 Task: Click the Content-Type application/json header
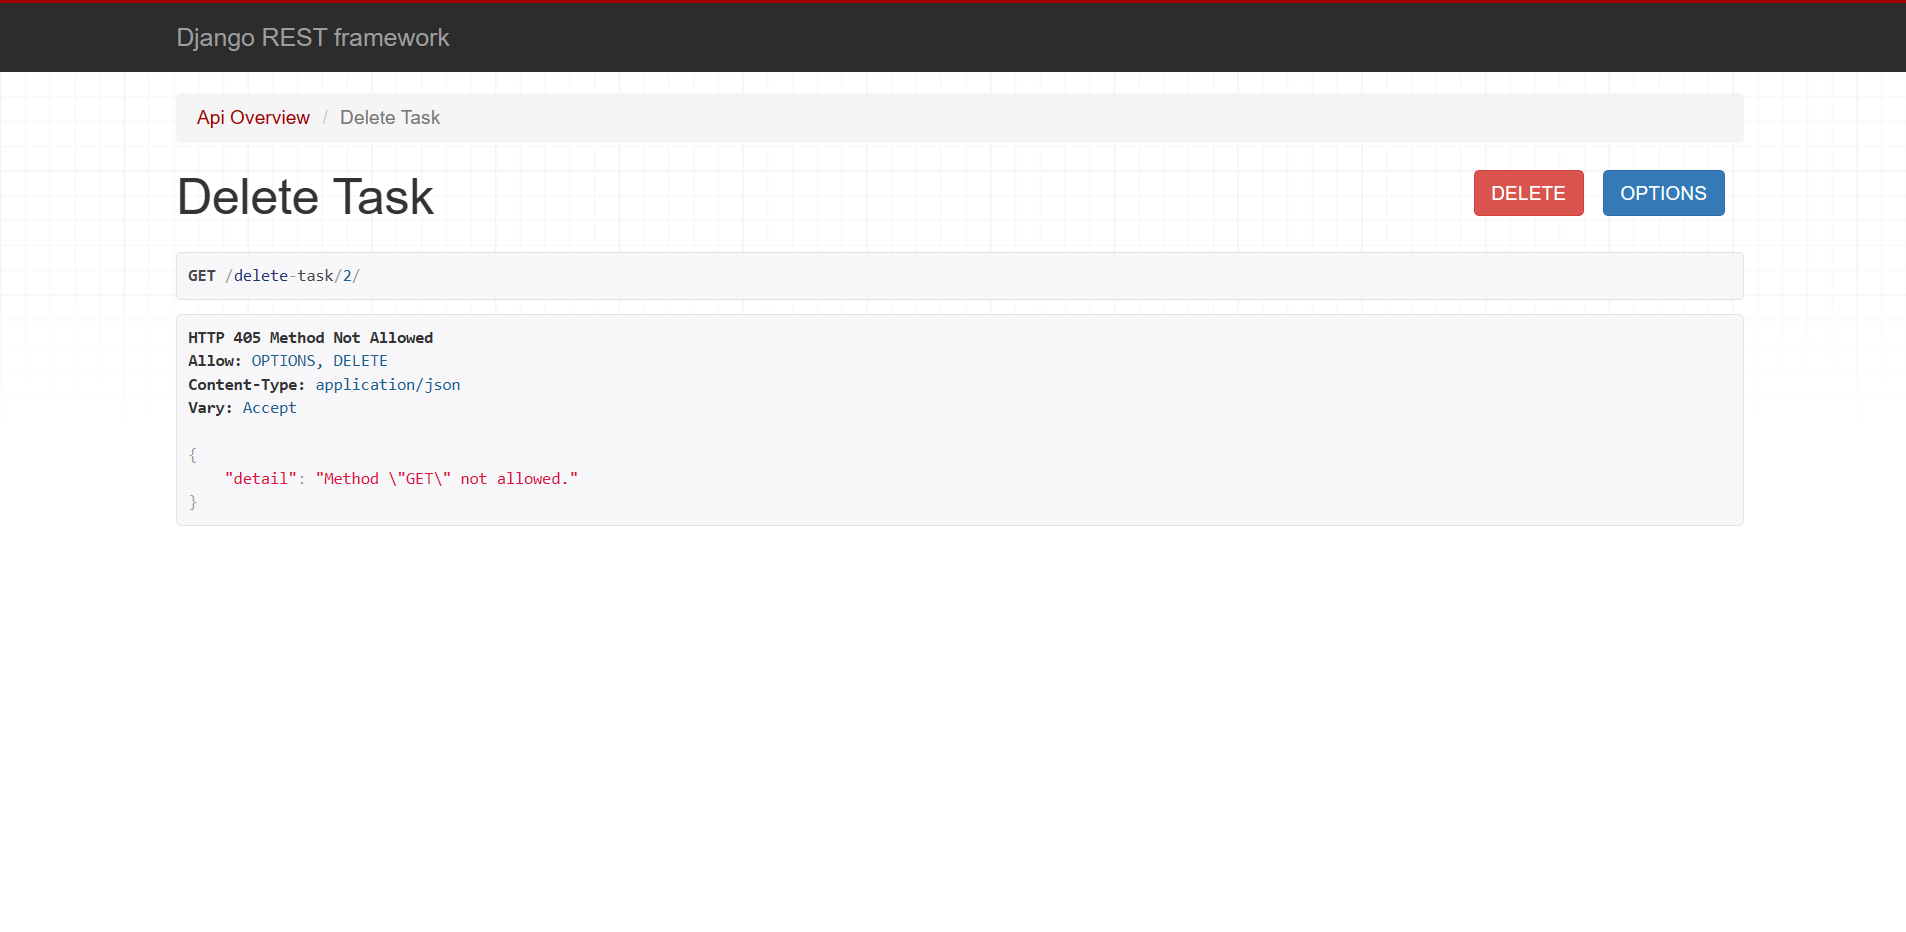point(324,384)
